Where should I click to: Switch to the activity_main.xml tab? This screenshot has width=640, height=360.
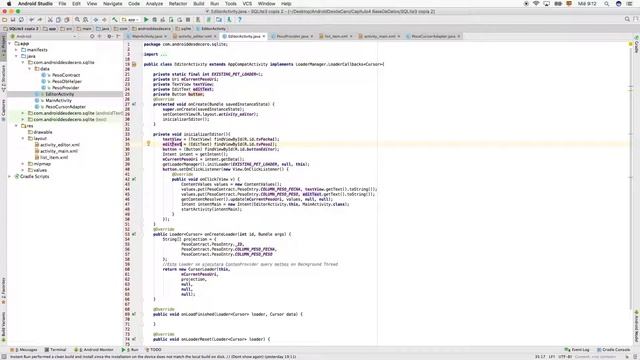(380, 36)
